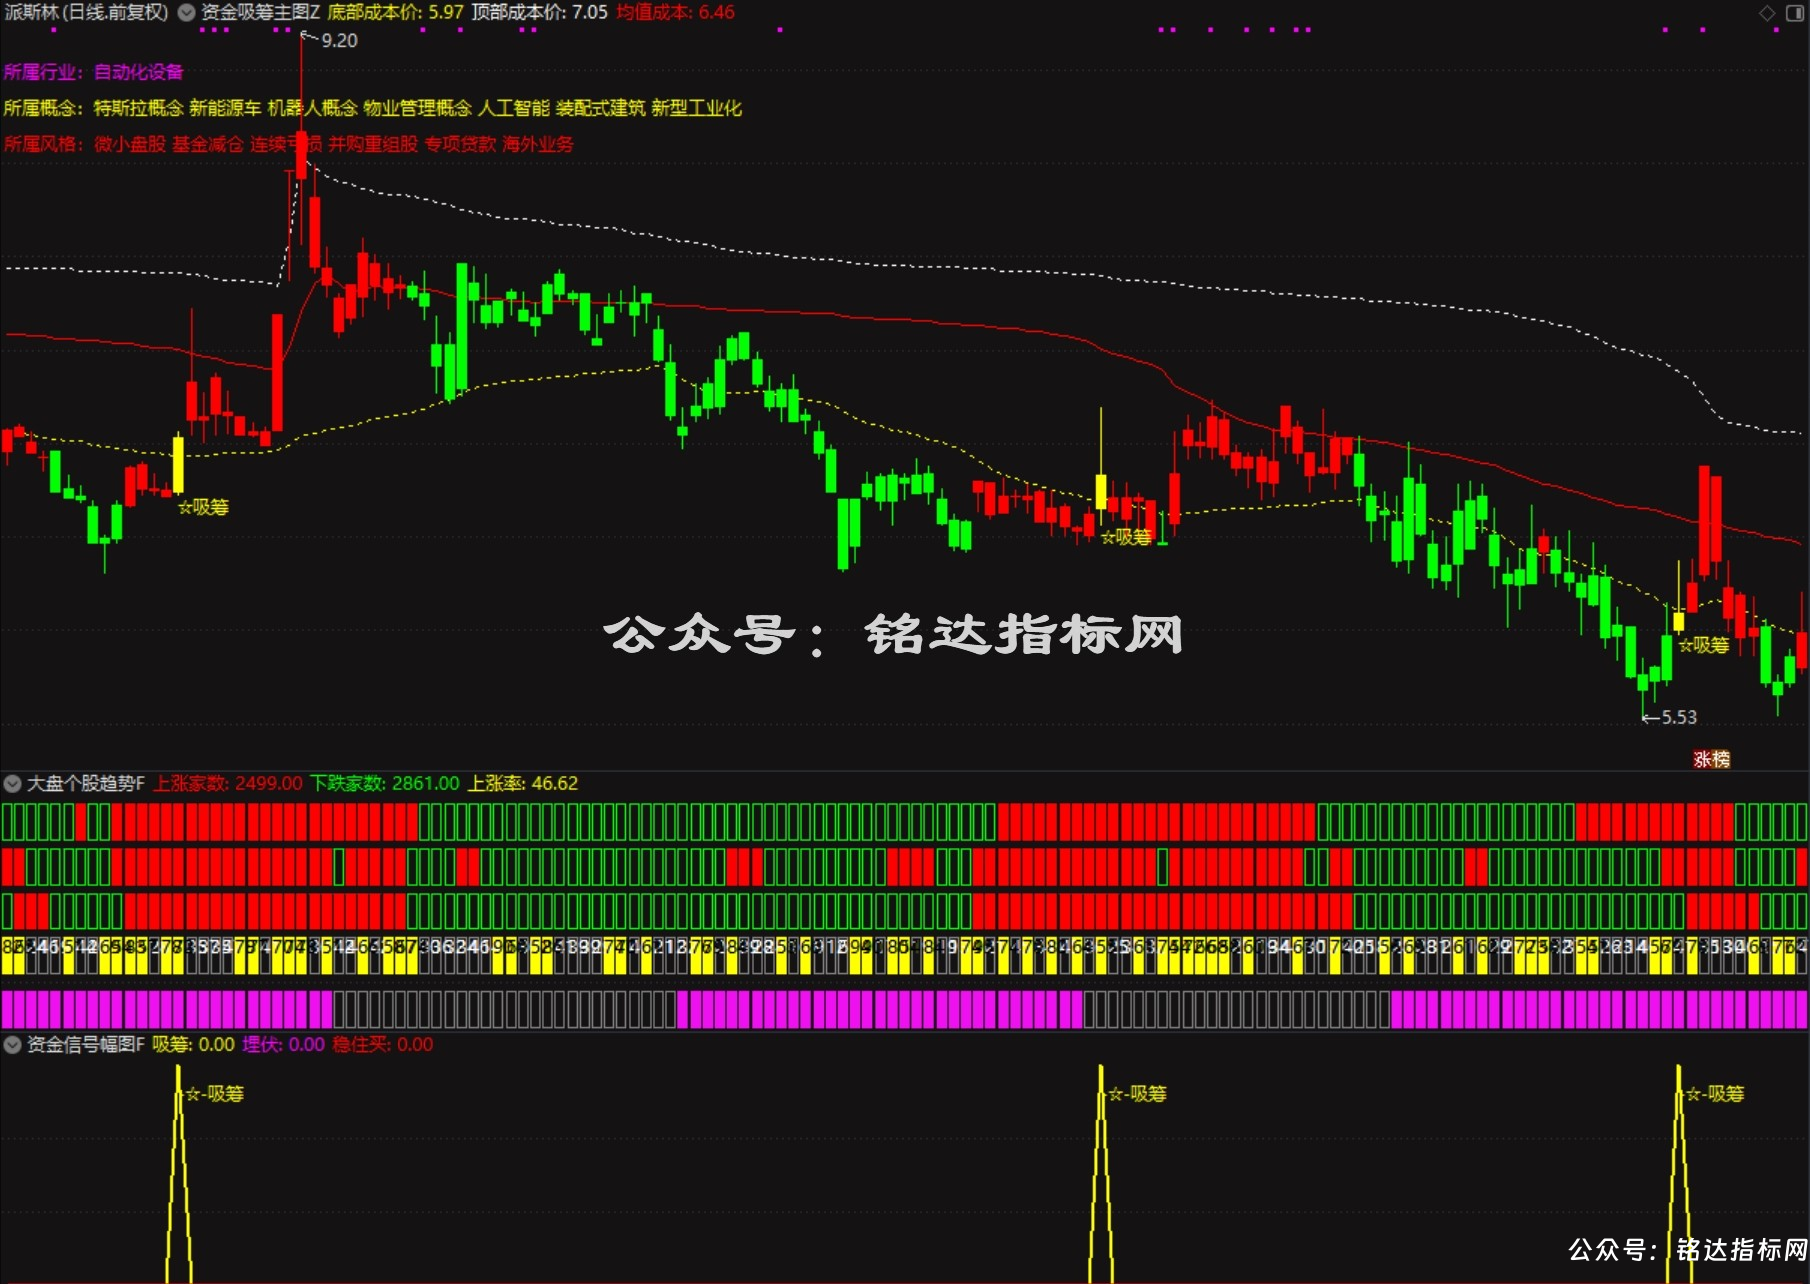Click the 大盘个股趋势F panel title
1810x1284 pixels.
pos(85,783)
